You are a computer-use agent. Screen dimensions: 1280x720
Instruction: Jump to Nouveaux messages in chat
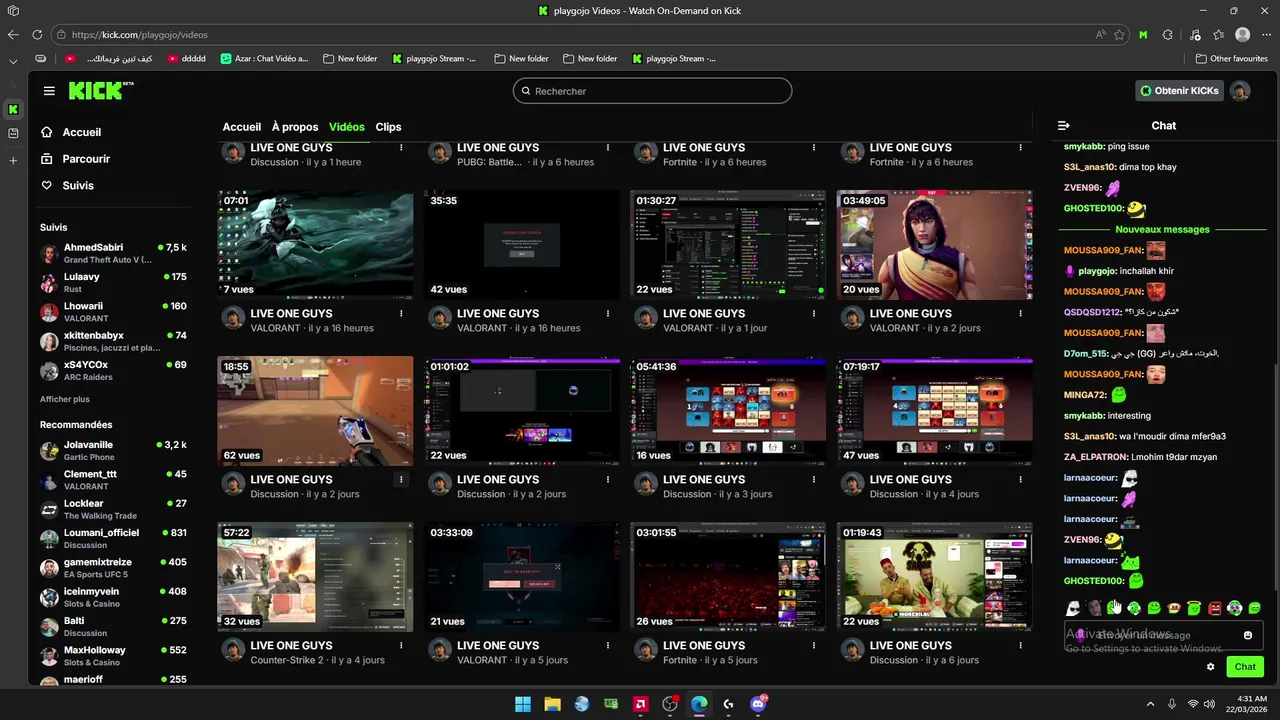coord(1162,230)
